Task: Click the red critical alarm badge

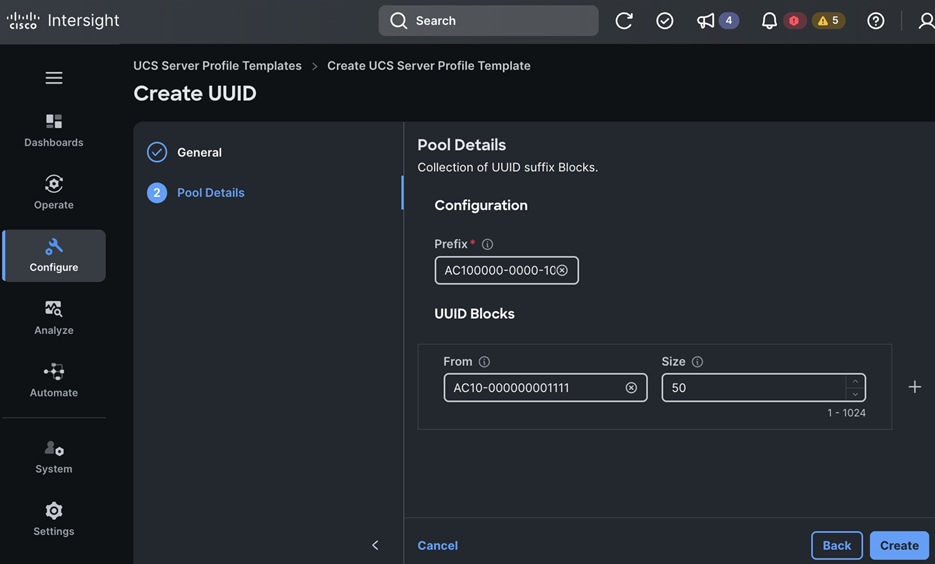Action: [x=794, y=21]
